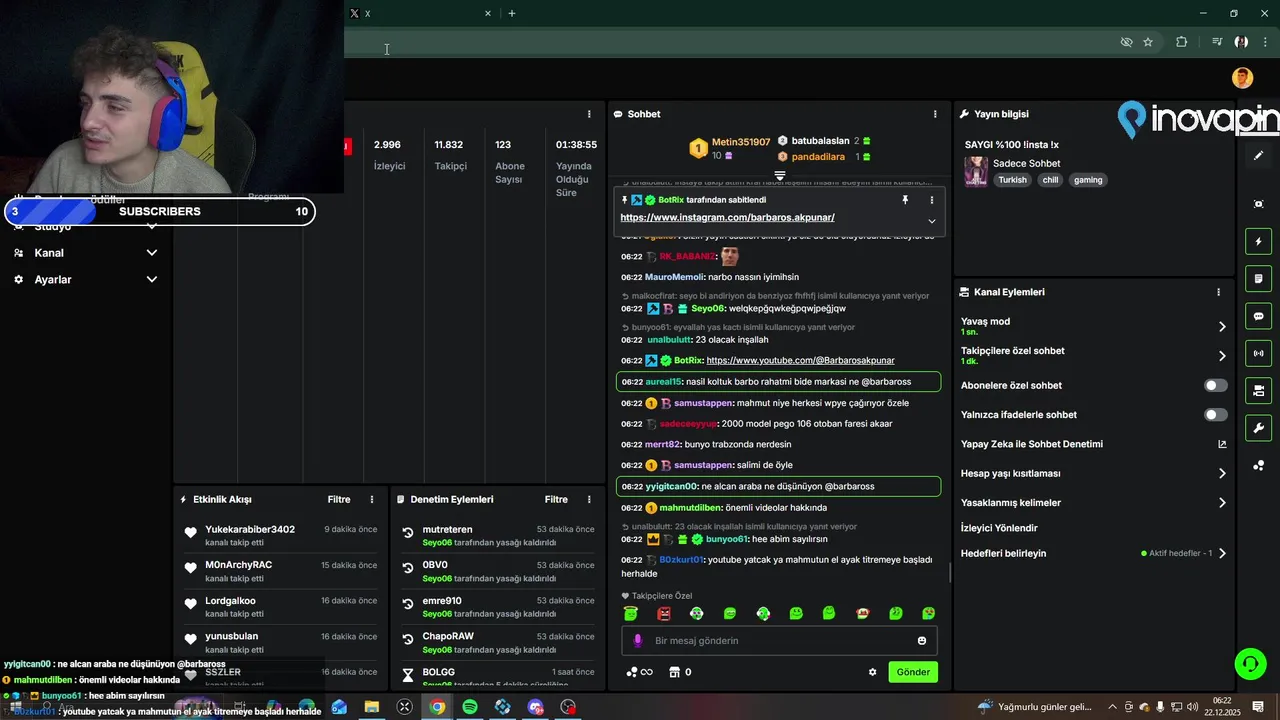Viewport: 1280px width, 720px height.
Task: Expand Hedefleri belirleyin option
Action: point(1222,553)
